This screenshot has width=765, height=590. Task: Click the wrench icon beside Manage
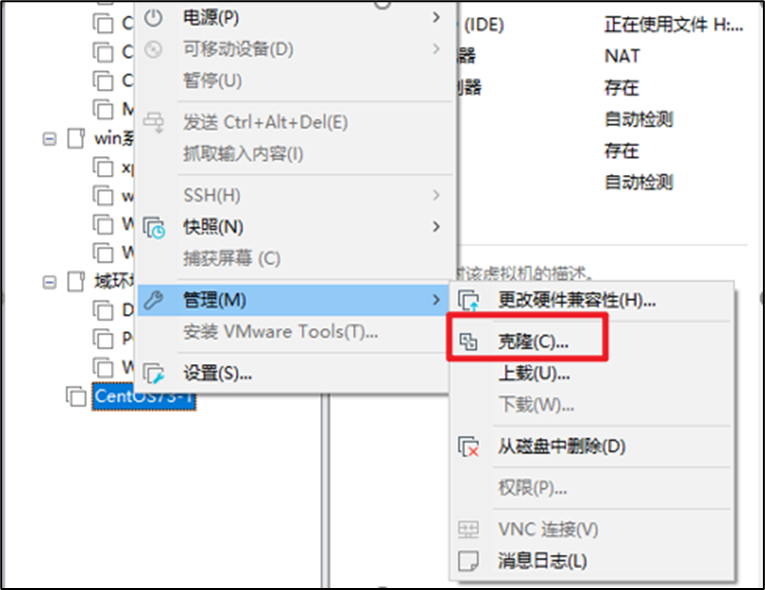click(153, 300)
